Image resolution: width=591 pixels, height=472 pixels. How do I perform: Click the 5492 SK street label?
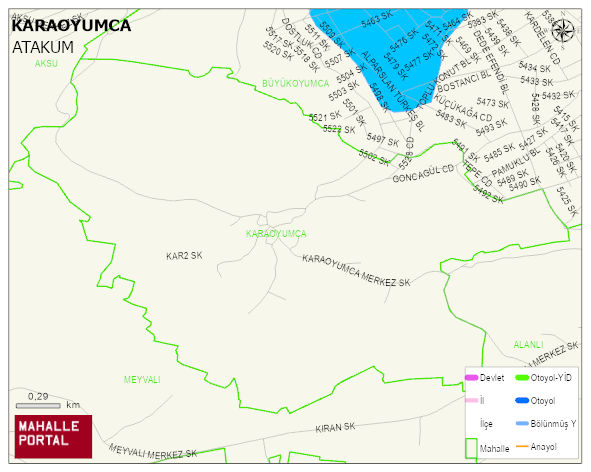[488, 195]
